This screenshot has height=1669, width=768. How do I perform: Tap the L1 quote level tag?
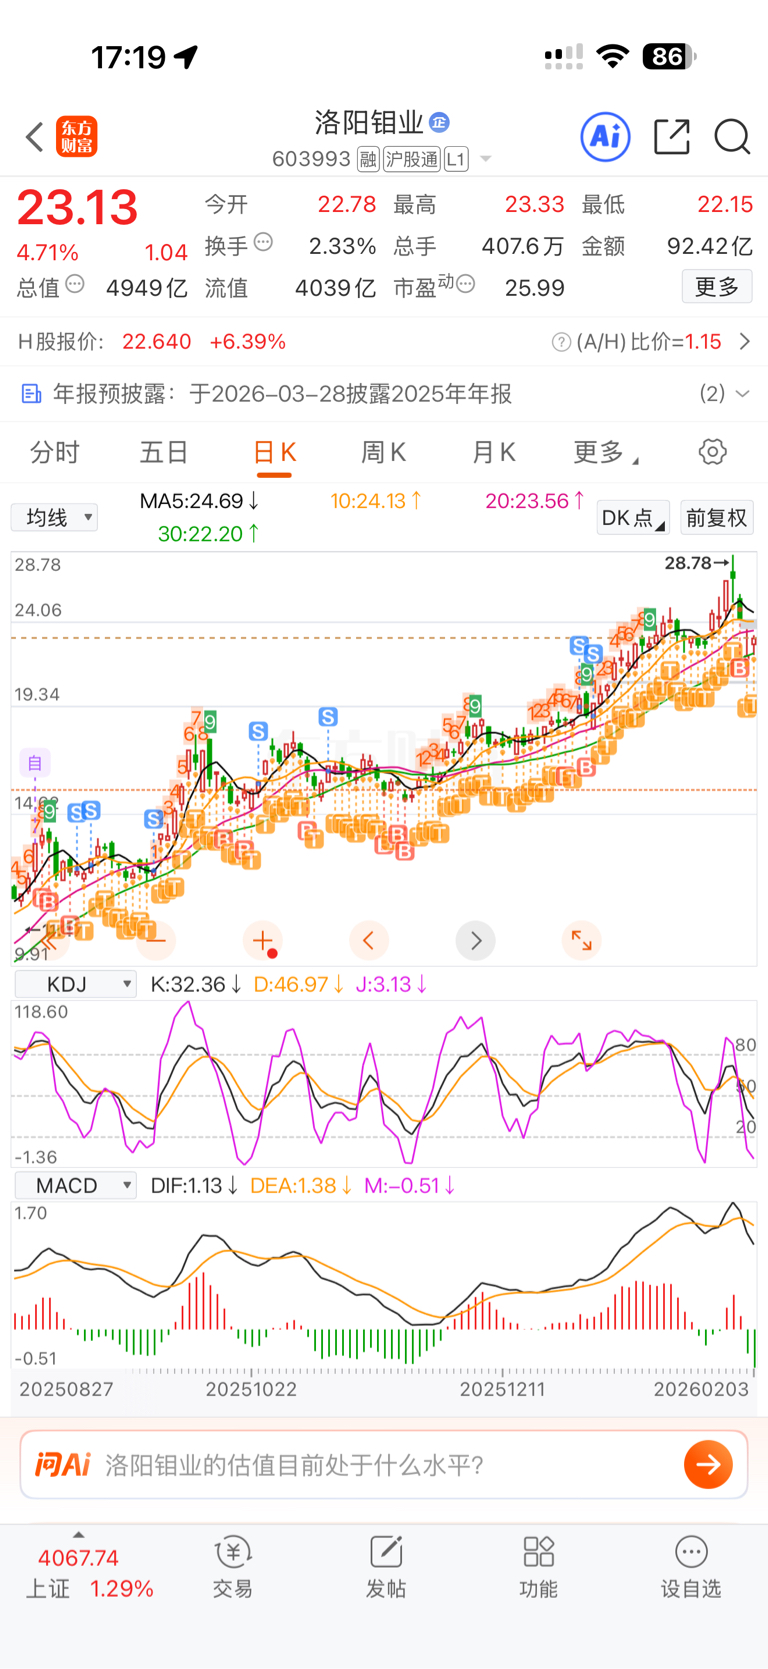coord(456,159)
